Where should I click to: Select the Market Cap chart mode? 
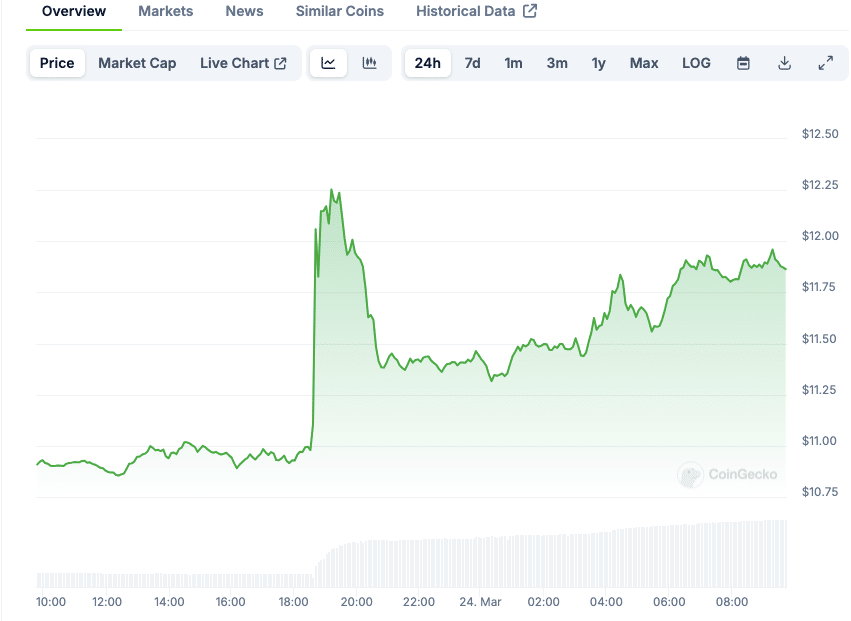tap(137, 63)
